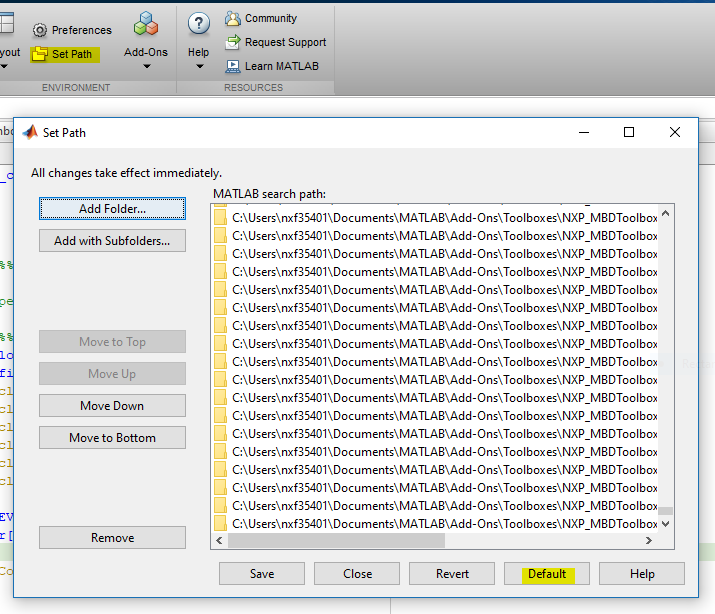Open the Community people icon
715x614 pixels.
[x=233, y=18]
